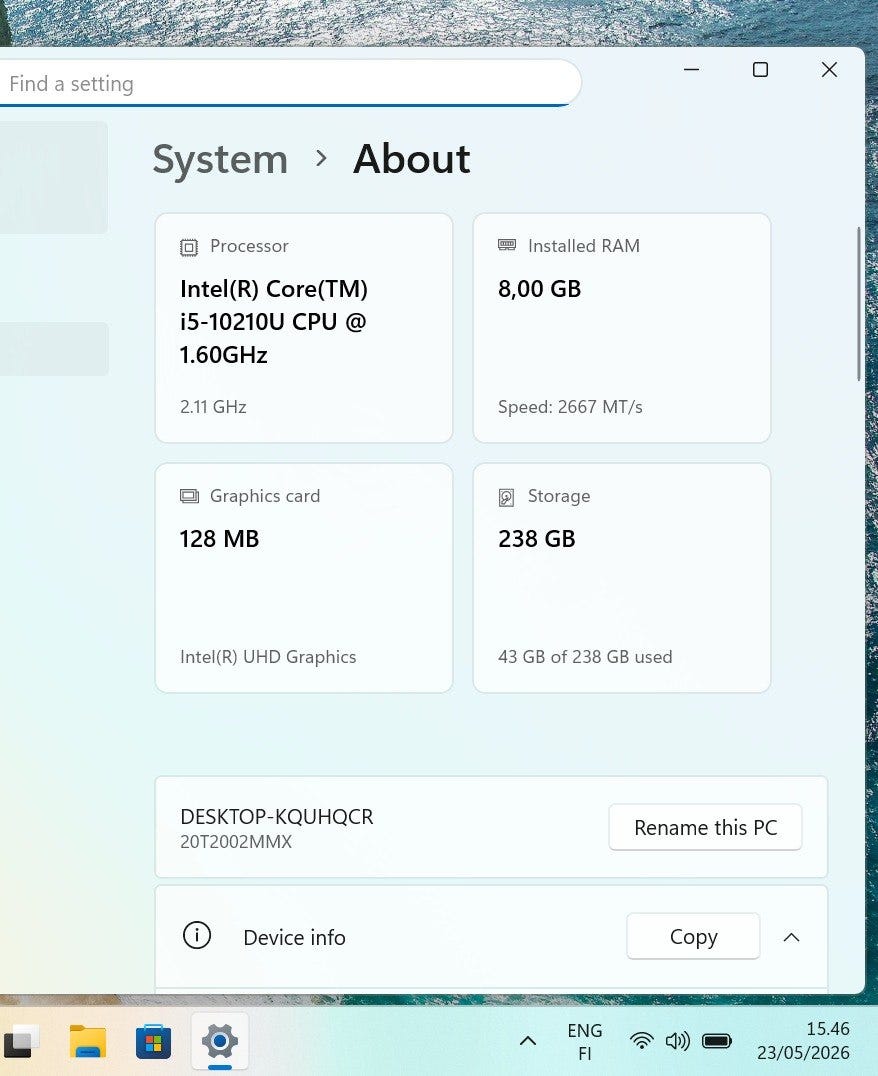Click the volume speaker tray icon
Viewport: 878px width, 1076px height.
pos(678,1041)
